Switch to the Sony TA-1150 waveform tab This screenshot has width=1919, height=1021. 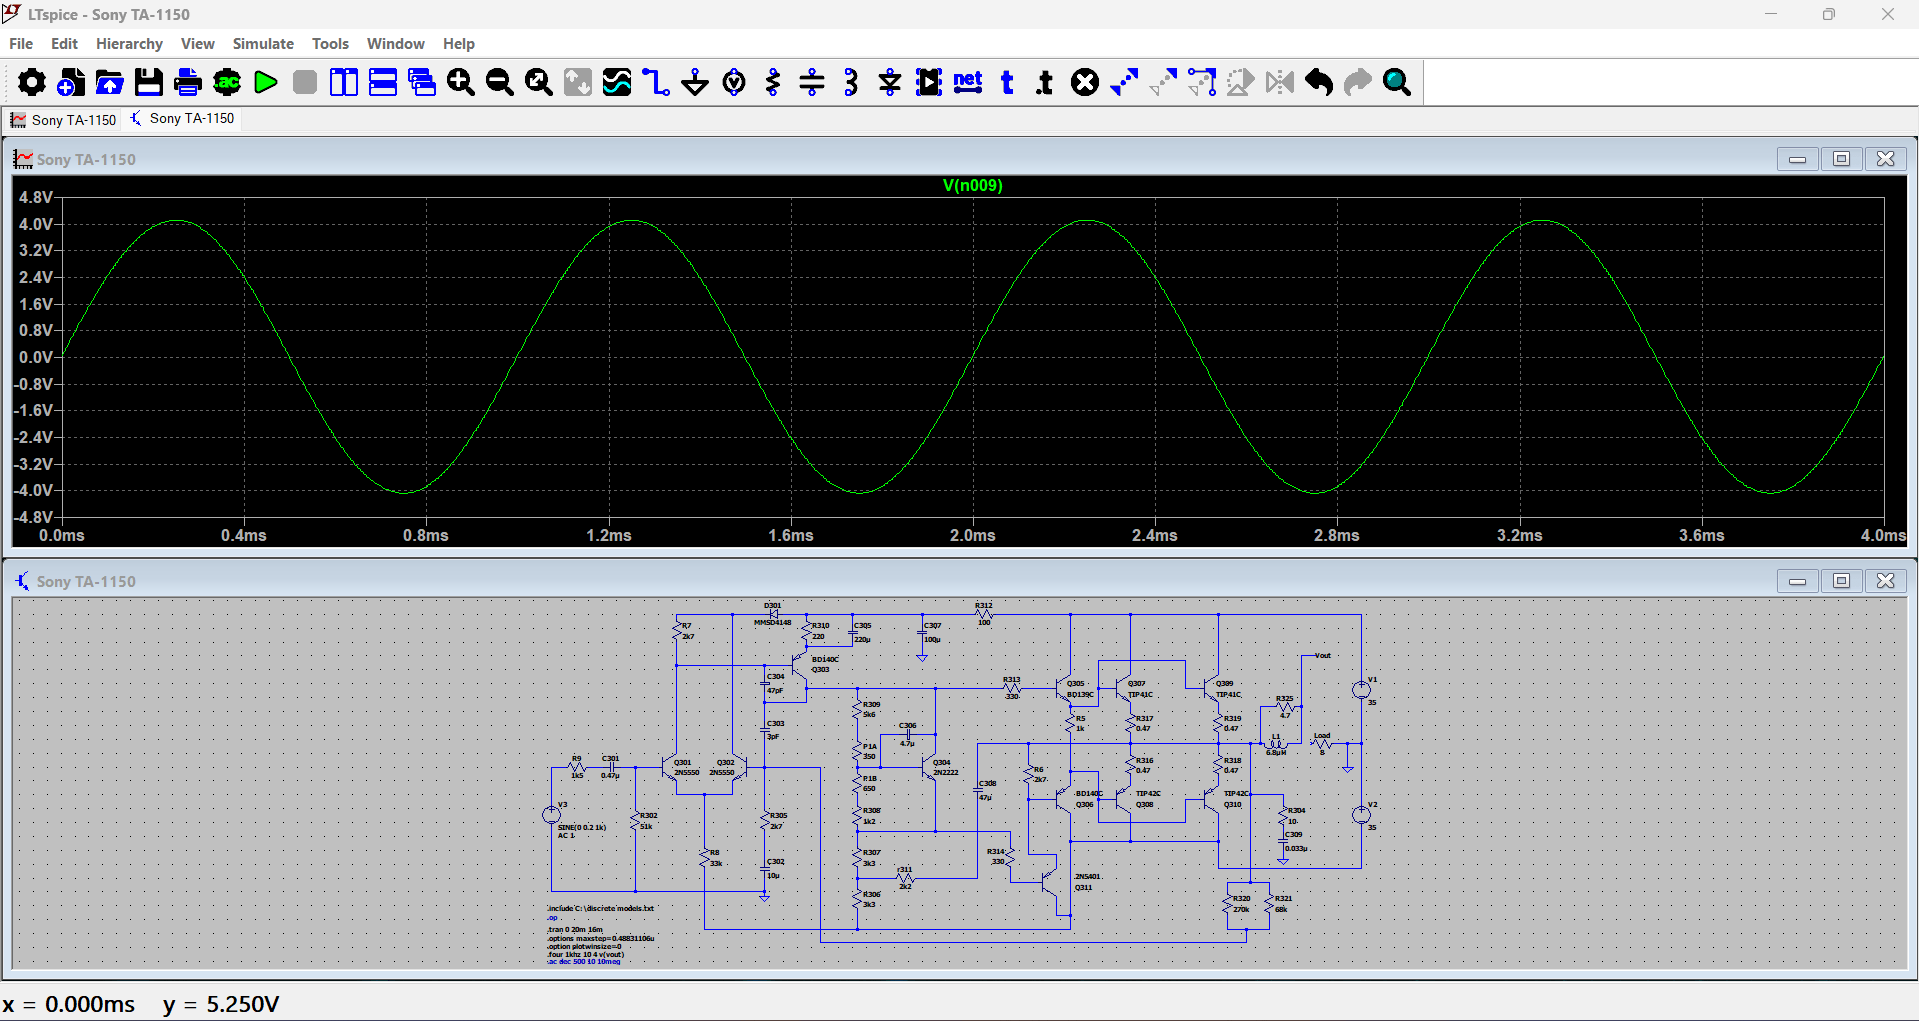[x=63, y=120]
